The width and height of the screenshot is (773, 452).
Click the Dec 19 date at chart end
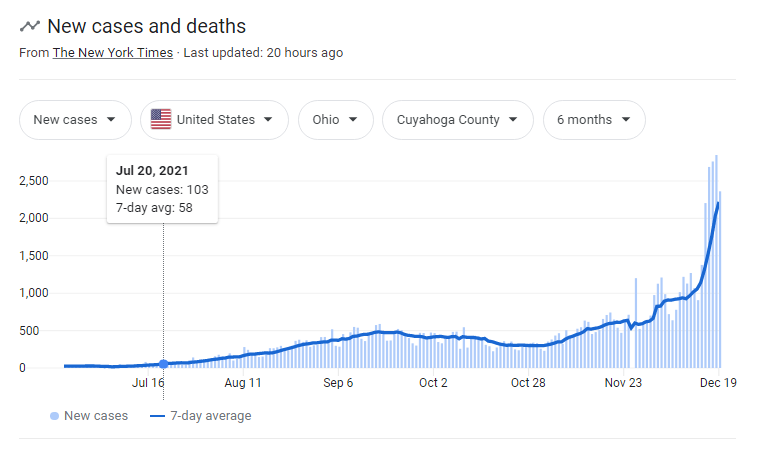click(x=717, y=383)
